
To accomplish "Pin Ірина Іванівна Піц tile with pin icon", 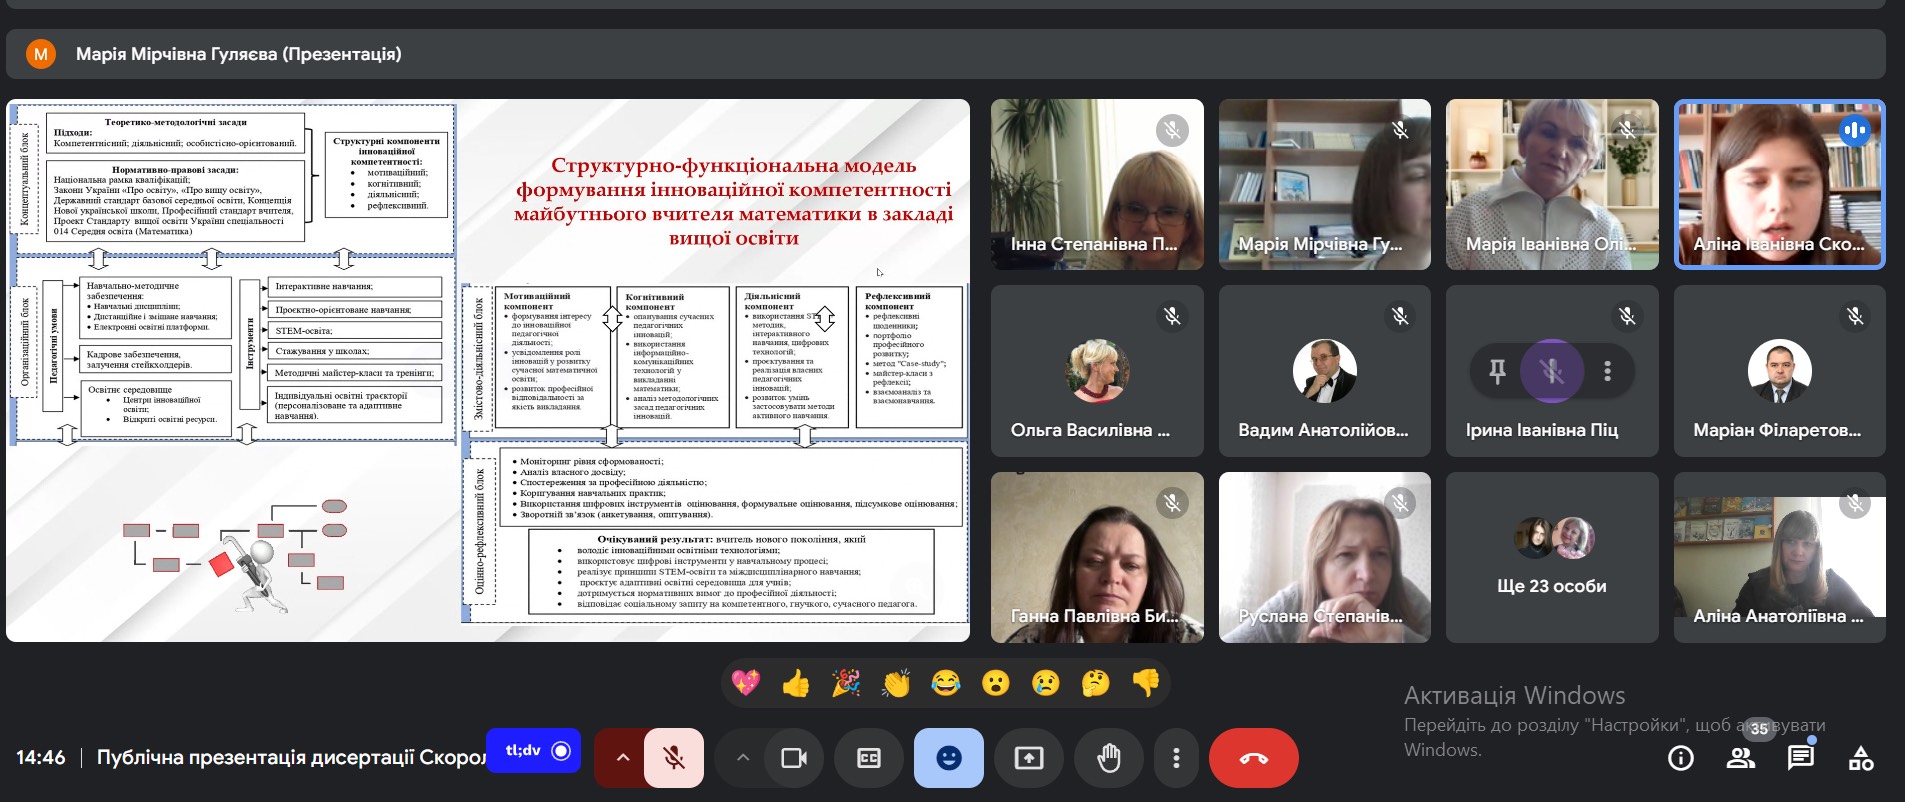I will tap(1497, 371).
